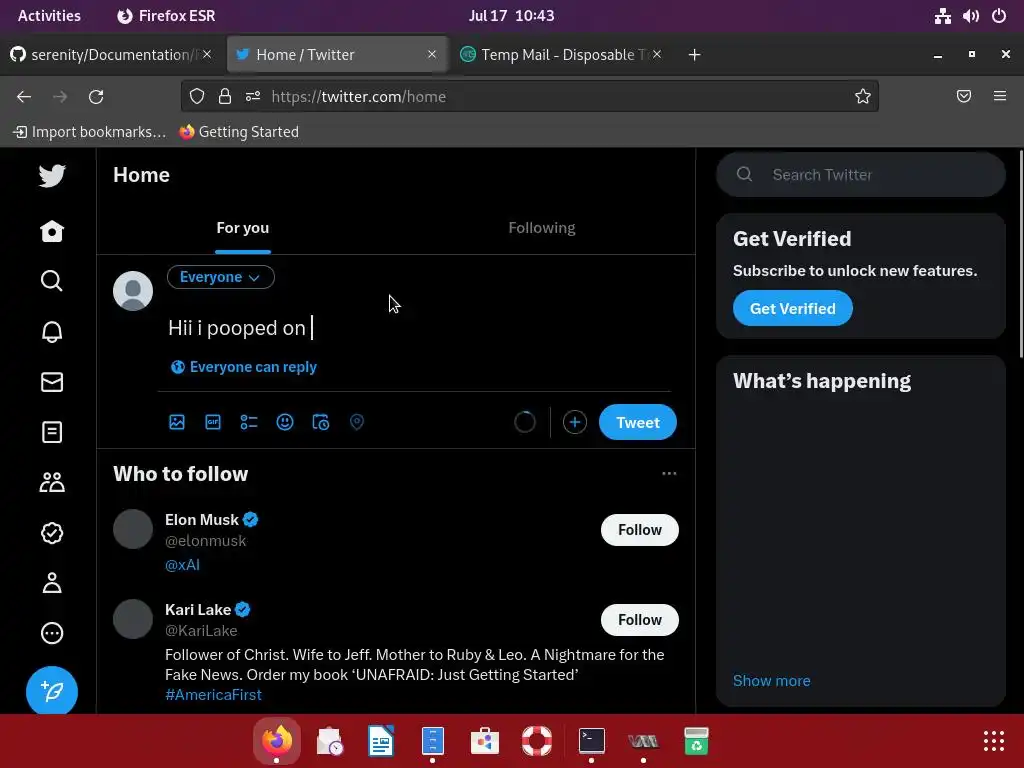Open the Verified badge sidebar icon

[52, 533]
